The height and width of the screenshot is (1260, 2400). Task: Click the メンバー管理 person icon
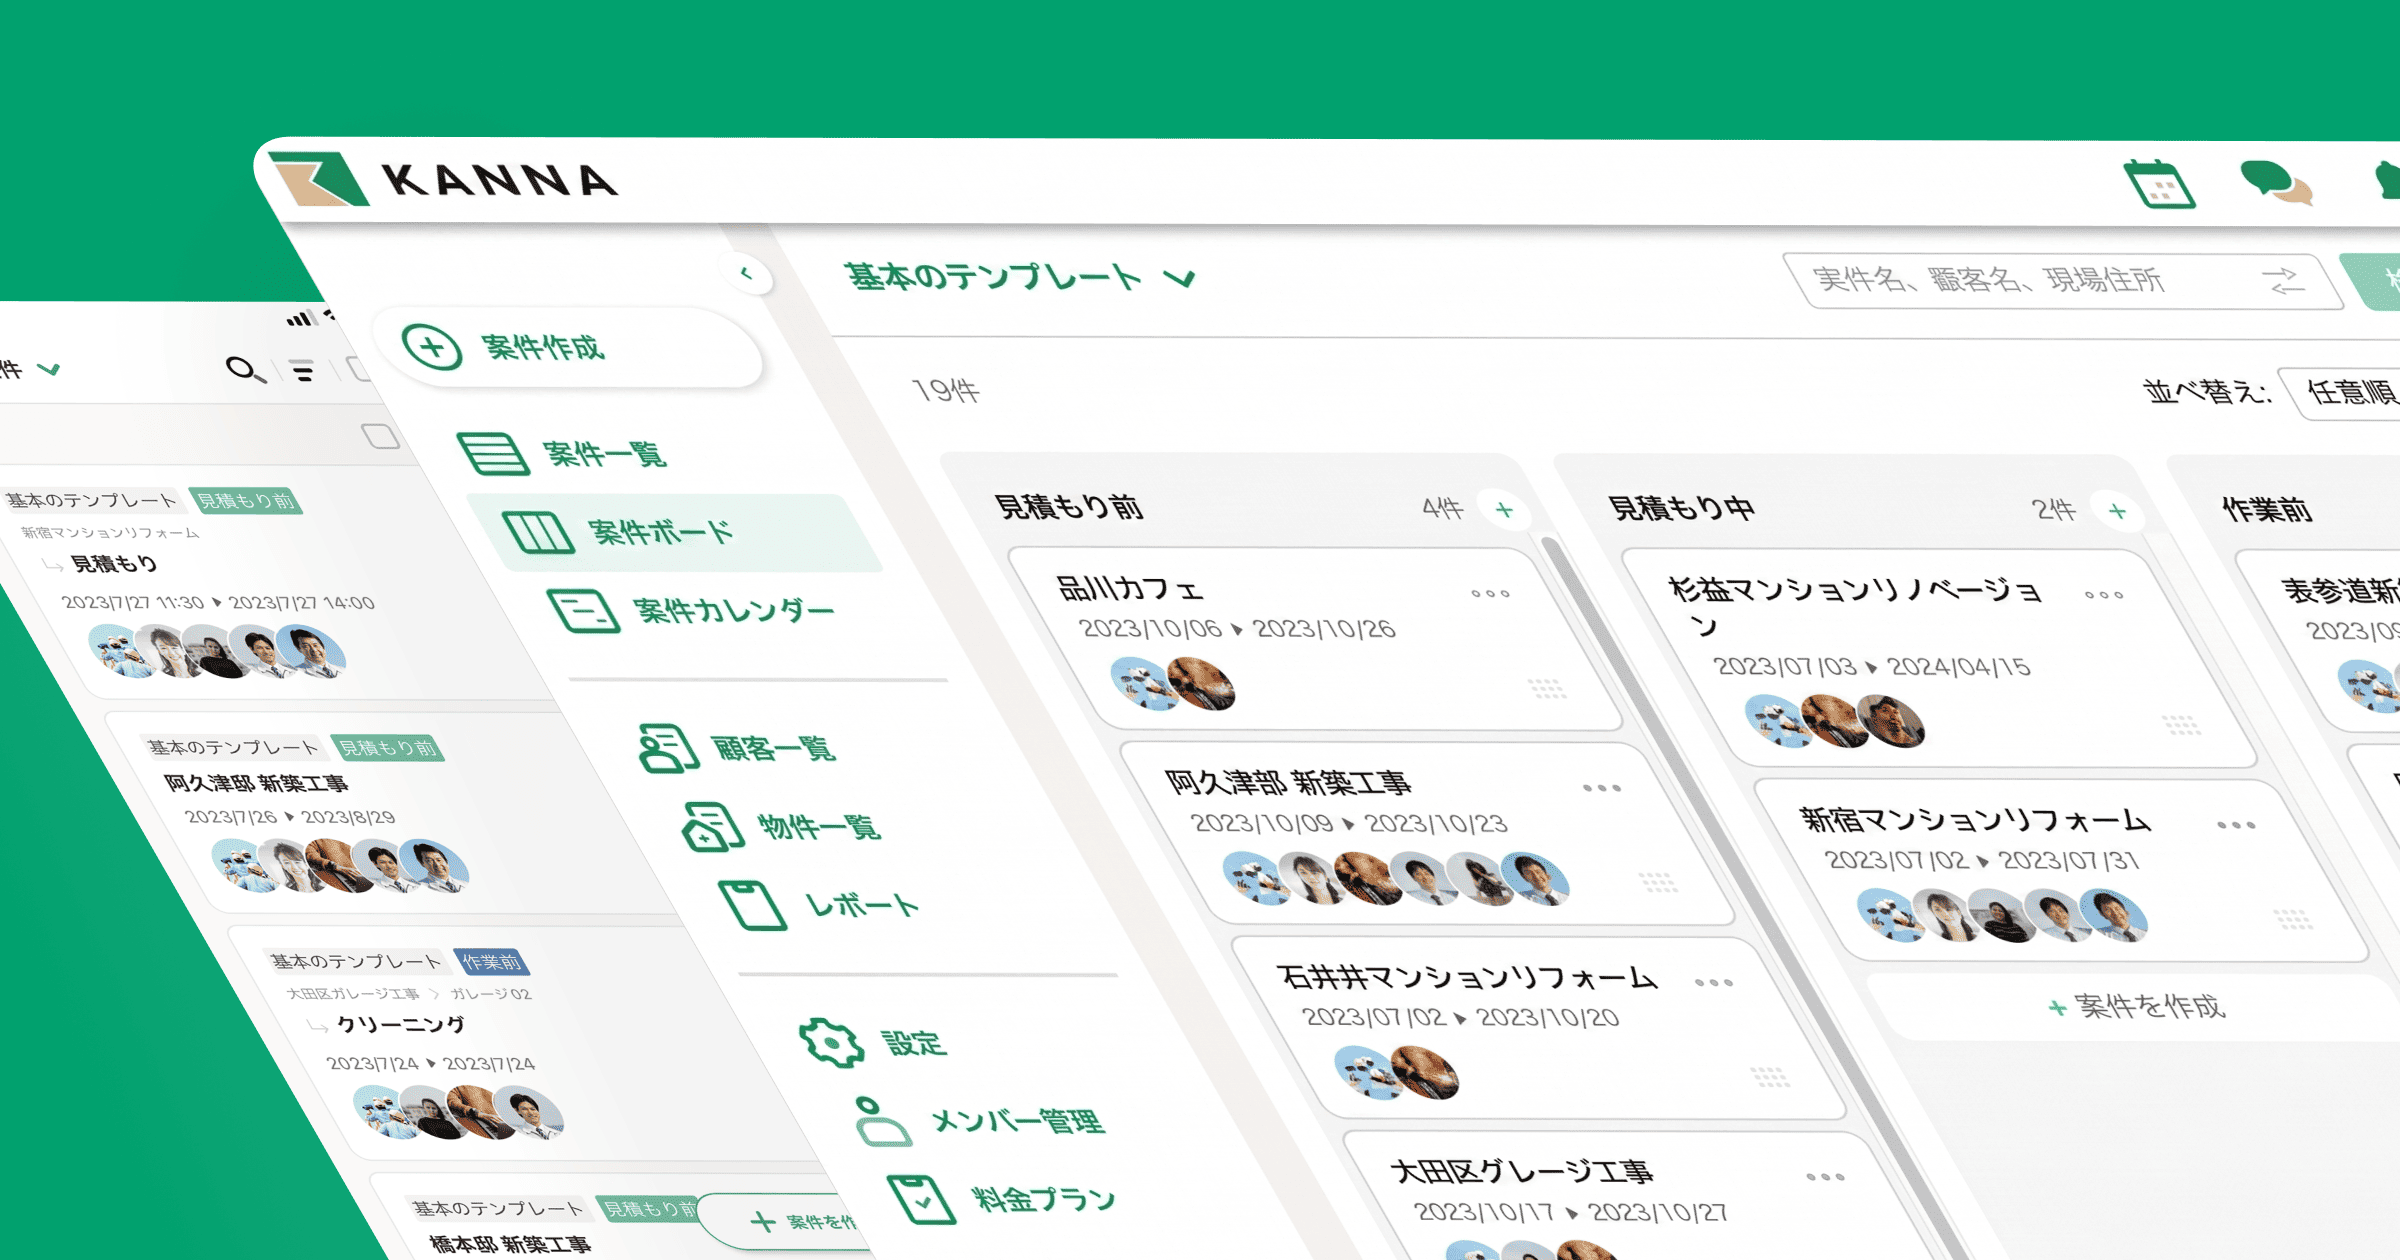(x=882, y=1121)
